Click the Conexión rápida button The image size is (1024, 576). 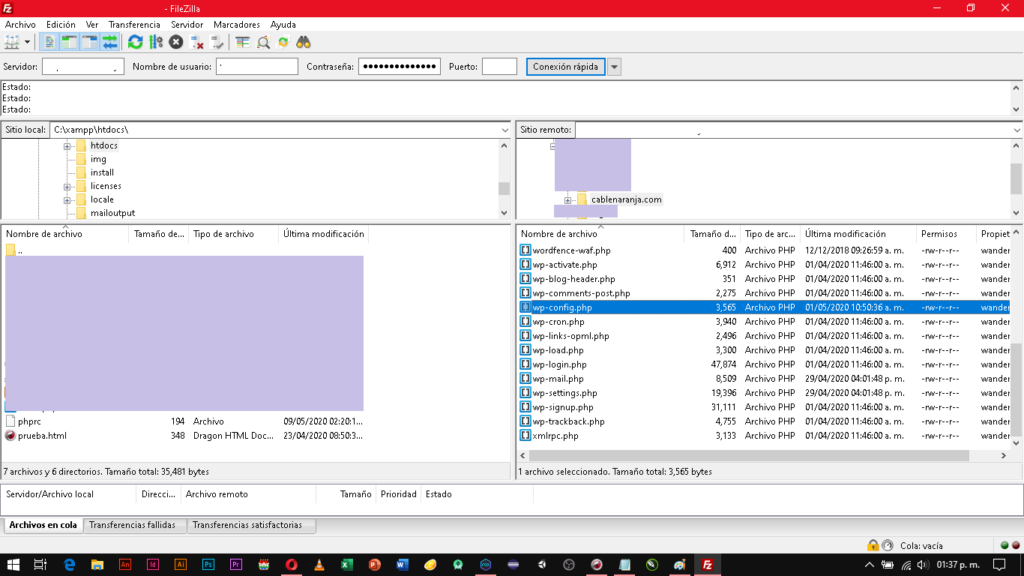[x=566, y=67]
